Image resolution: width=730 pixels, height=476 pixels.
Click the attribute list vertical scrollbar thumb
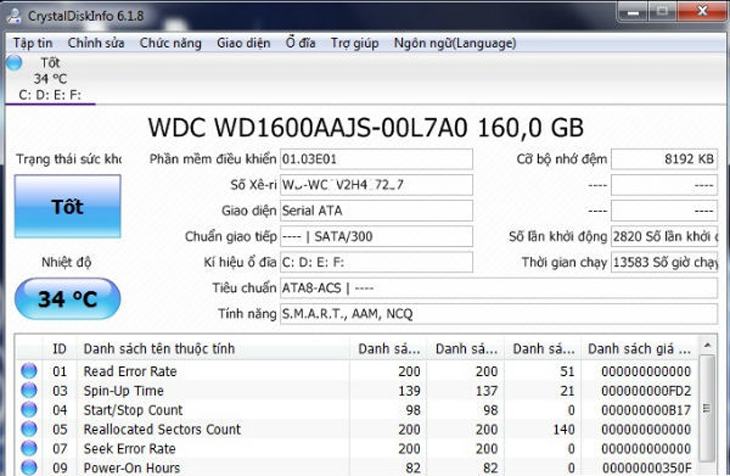coord(707,408)
